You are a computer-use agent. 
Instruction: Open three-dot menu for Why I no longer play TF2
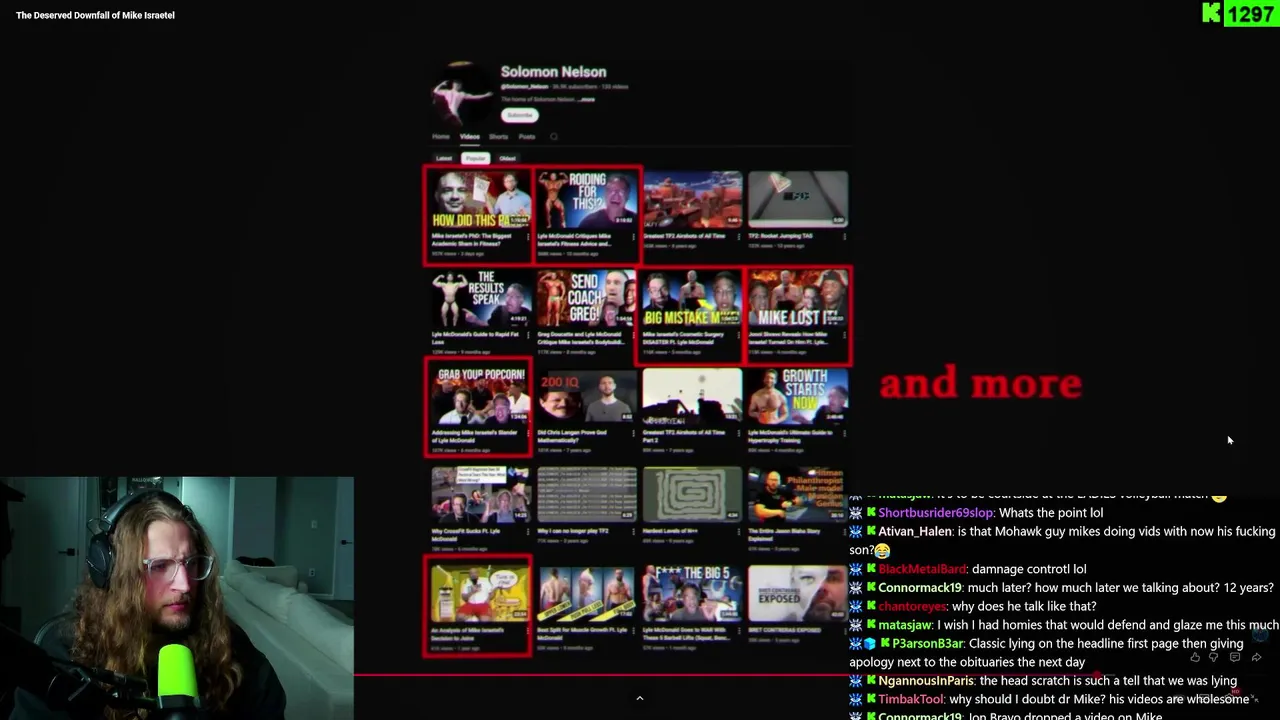[632, 532]
